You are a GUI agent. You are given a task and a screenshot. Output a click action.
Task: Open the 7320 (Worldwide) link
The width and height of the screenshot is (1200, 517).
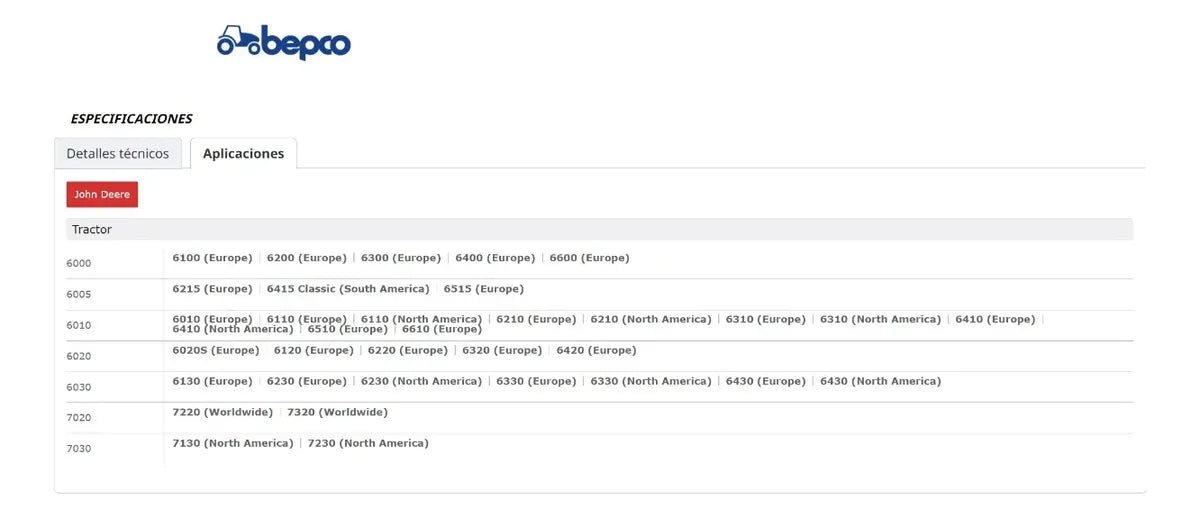tap(337, 413)
